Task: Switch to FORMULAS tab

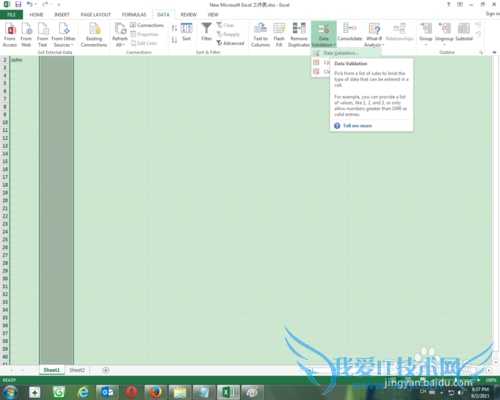Action: point(134,15)
